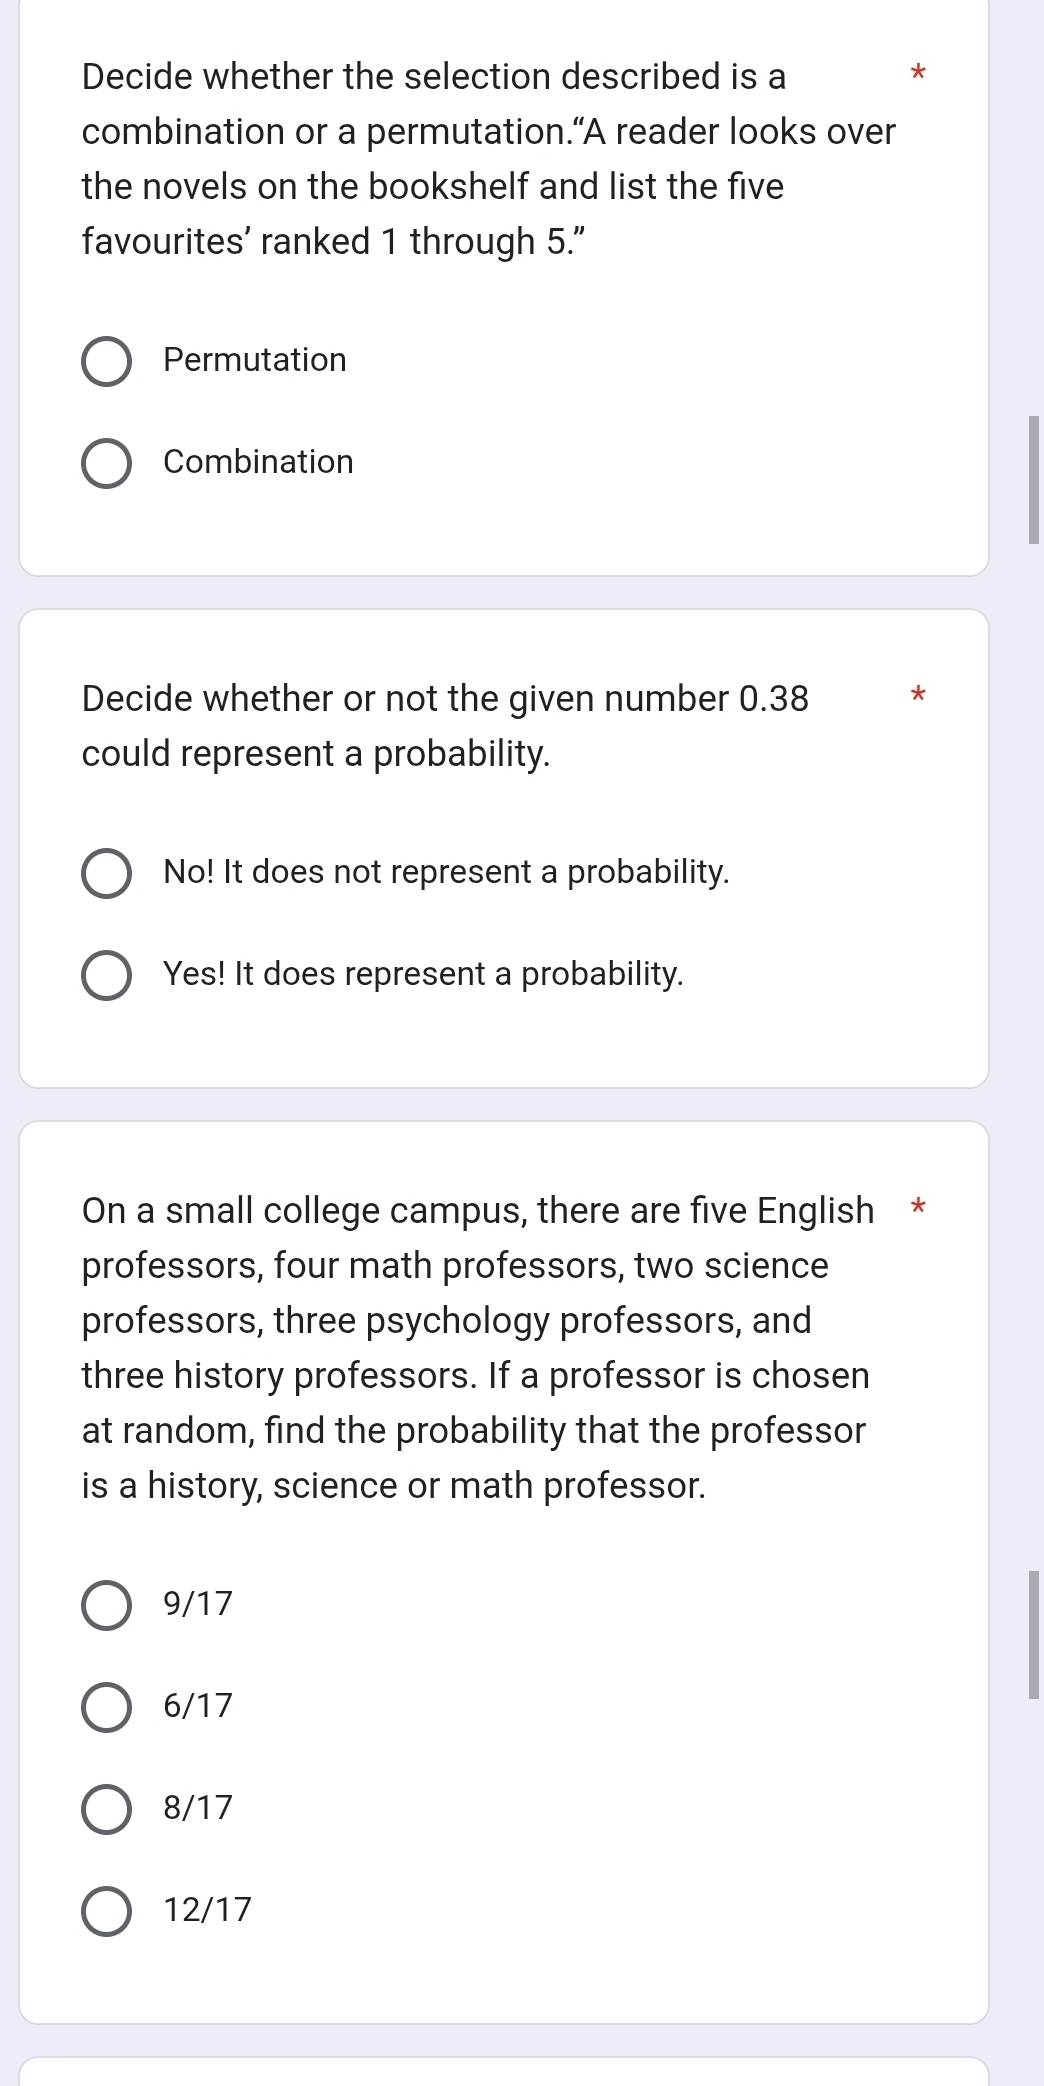This screenshot has height=2086, width=1044.
Task: Click the Combination option label
Action: click(x=258, y=462)
